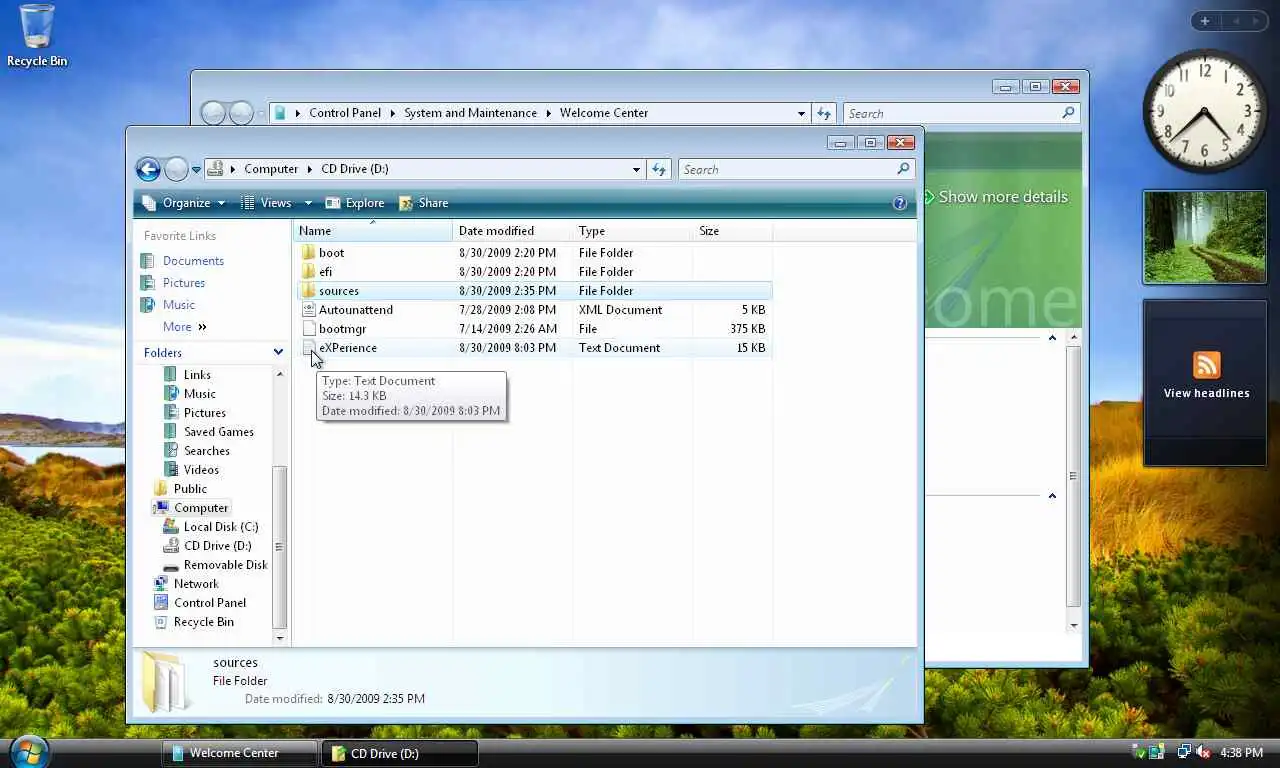Click the forest slideshow gadget picture
The height and width of the screenshot is (768, 1280).
coord(1204,237)
